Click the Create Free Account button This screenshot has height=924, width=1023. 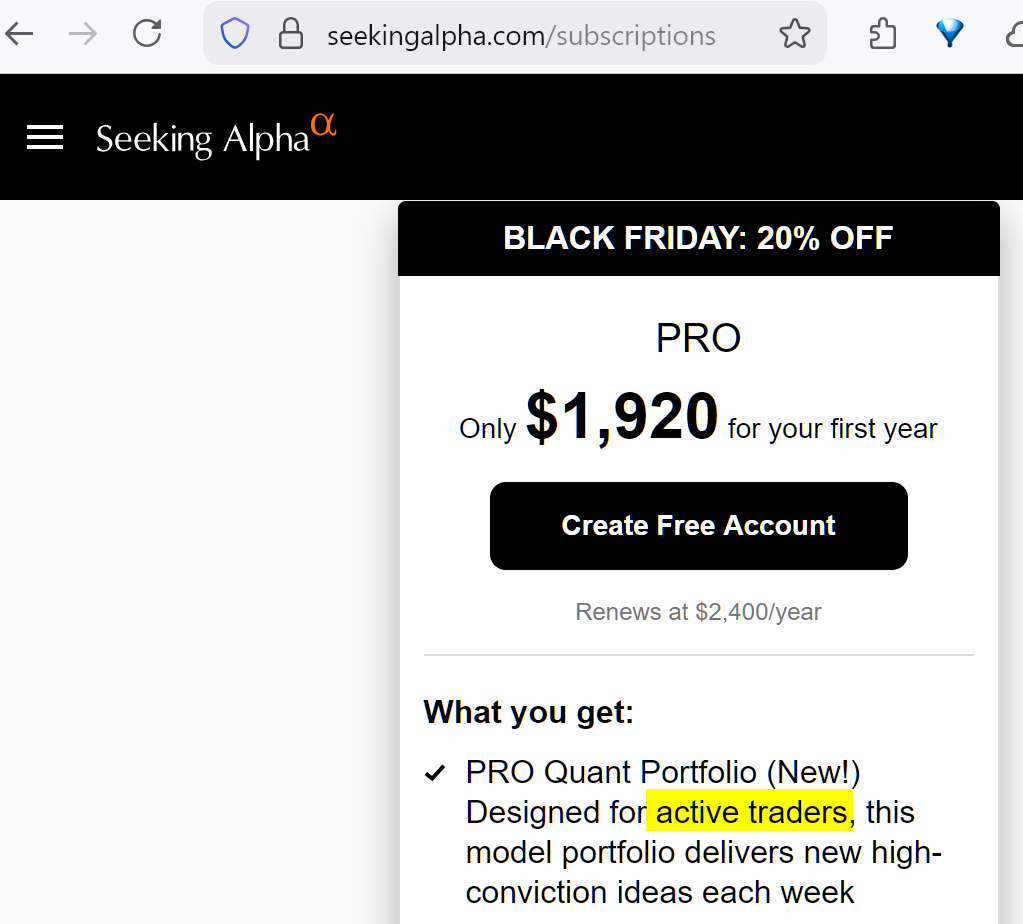point(698,526)
